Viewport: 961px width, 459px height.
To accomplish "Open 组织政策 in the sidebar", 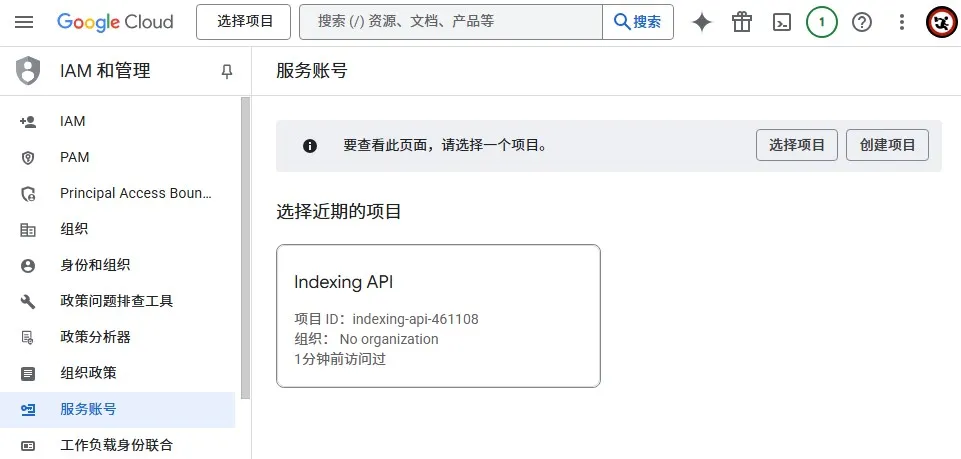I will tap(118, 373).
